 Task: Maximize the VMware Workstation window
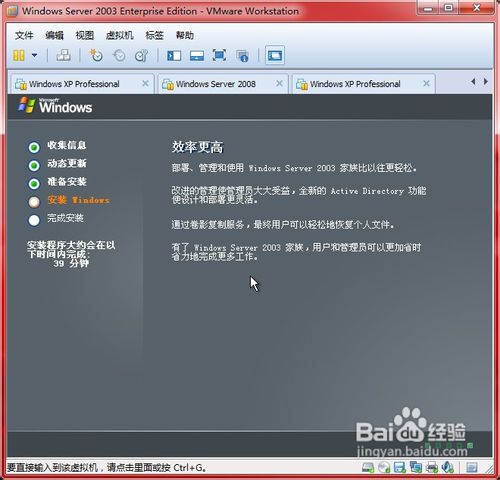tap(449, 8)
